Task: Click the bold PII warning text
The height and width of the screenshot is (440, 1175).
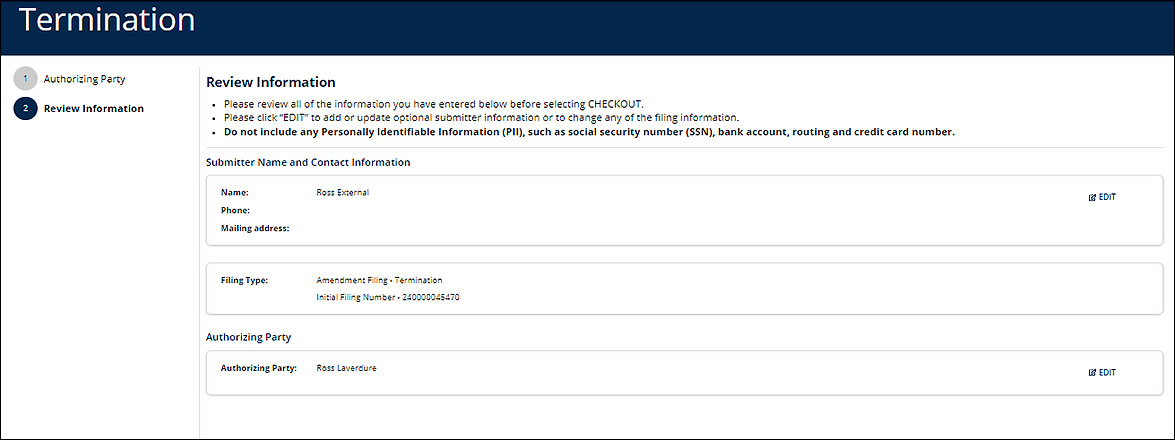Action: pyautogui.click(x=589, y=132)
